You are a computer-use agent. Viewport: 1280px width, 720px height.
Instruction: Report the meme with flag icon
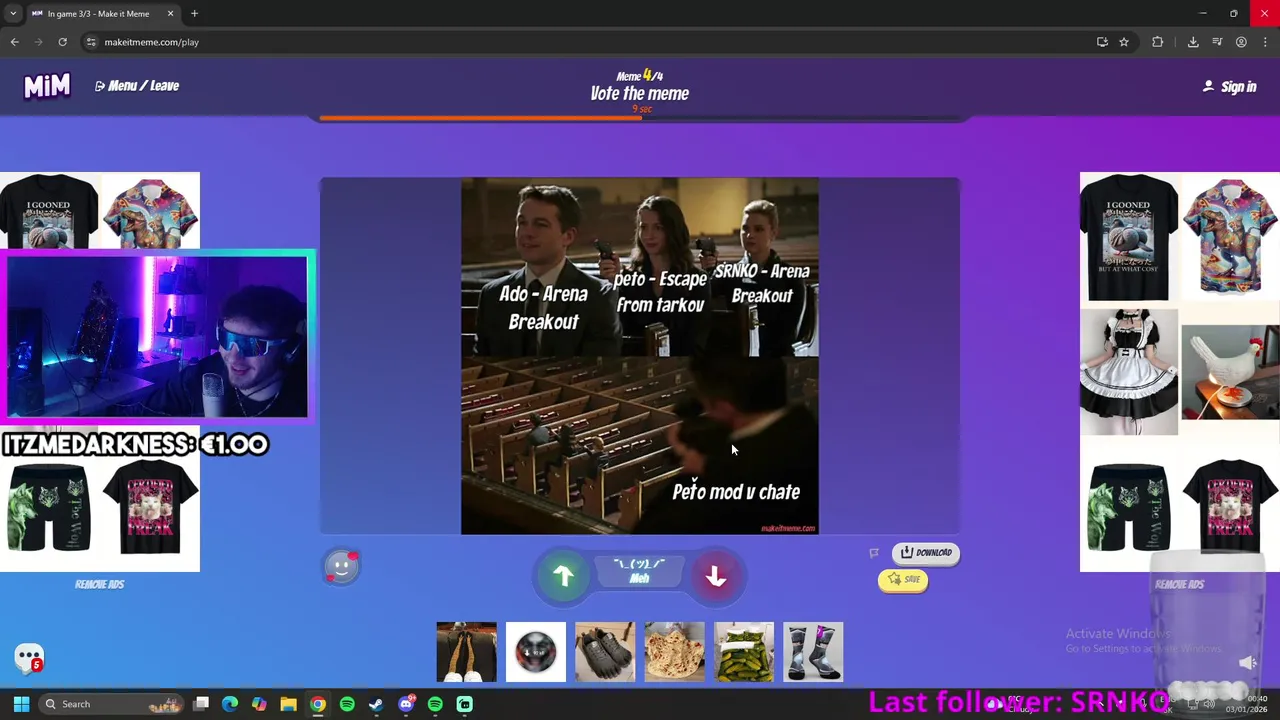click(x=874, y=553)
